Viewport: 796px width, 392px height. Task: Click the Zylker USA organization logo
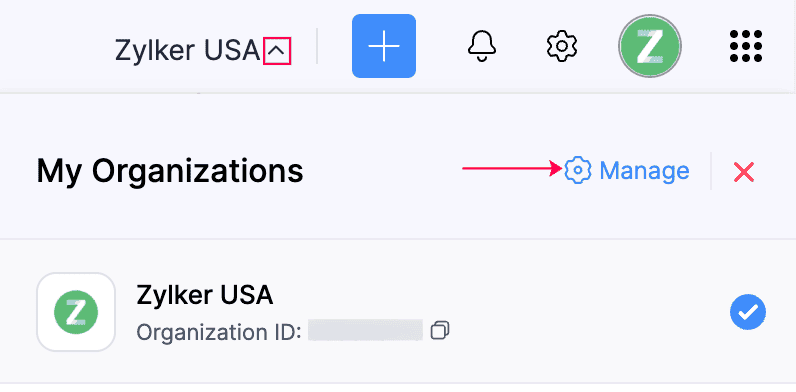pos(76,312)
